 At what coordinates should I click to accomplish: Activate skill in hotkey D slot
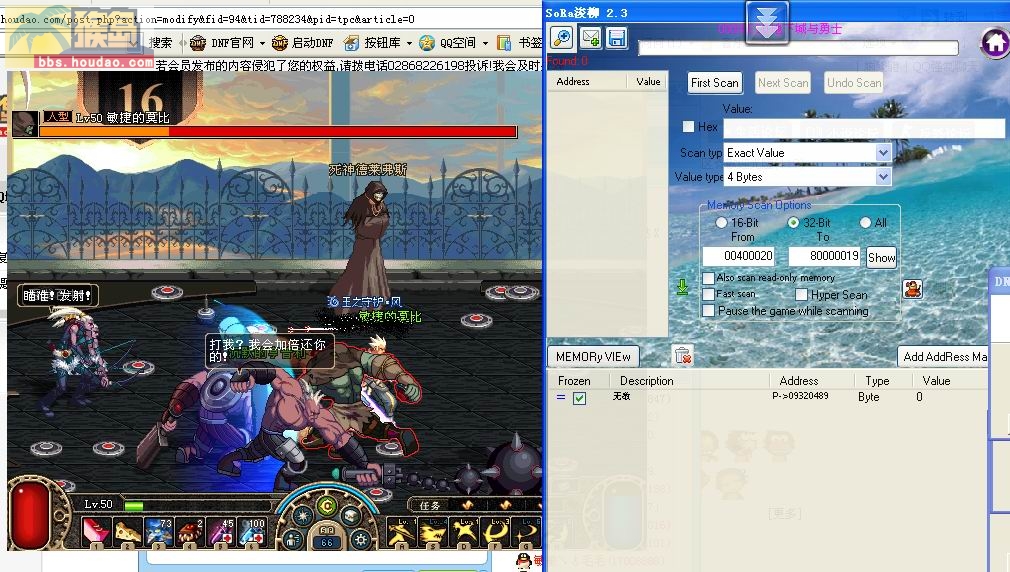[x=465, y=533]
